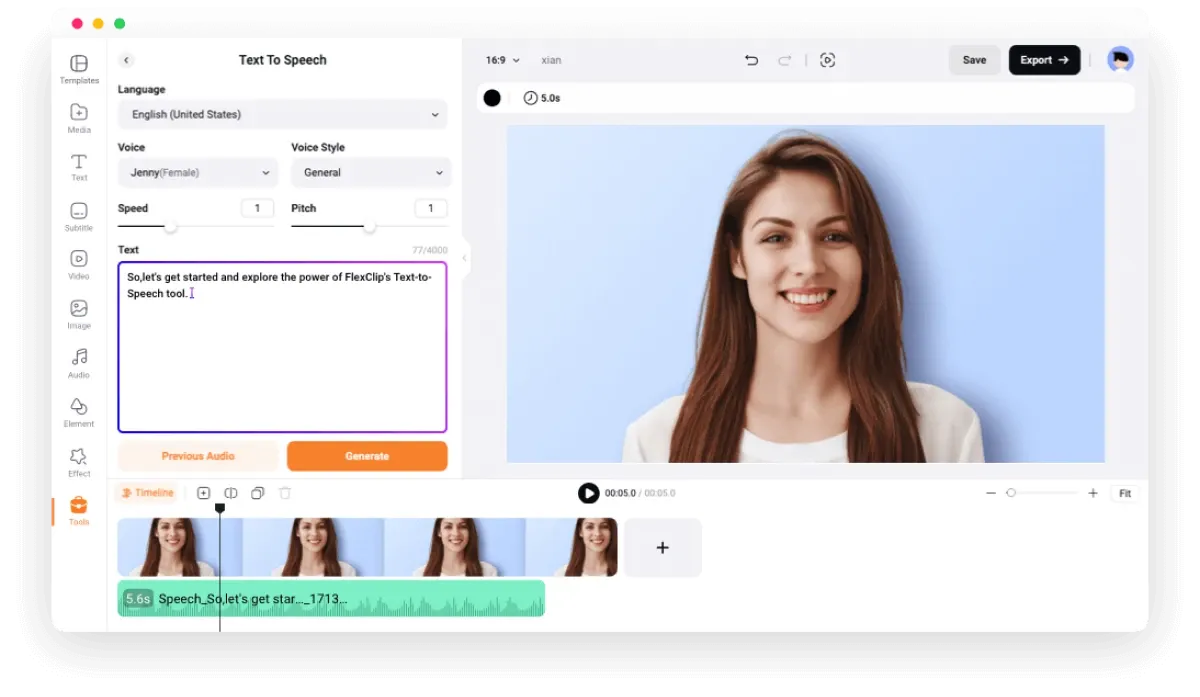The width and height of the screenshot is (1200, 697).
Task: Expand the Language dropdown English (United States)
Action: click(x=283, y=115)
